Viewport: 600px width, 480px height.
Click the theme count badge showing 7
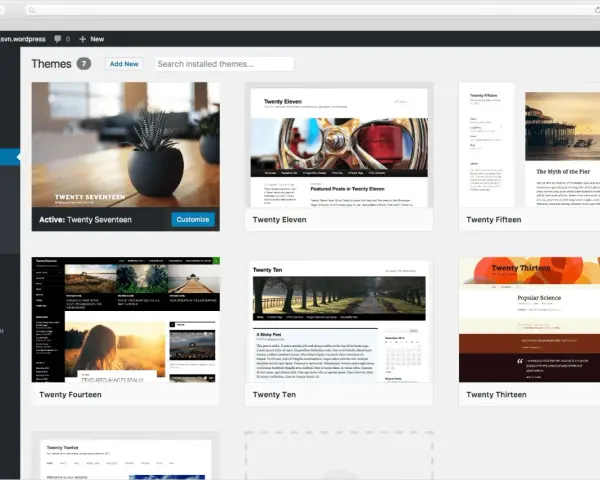point(84,64)
